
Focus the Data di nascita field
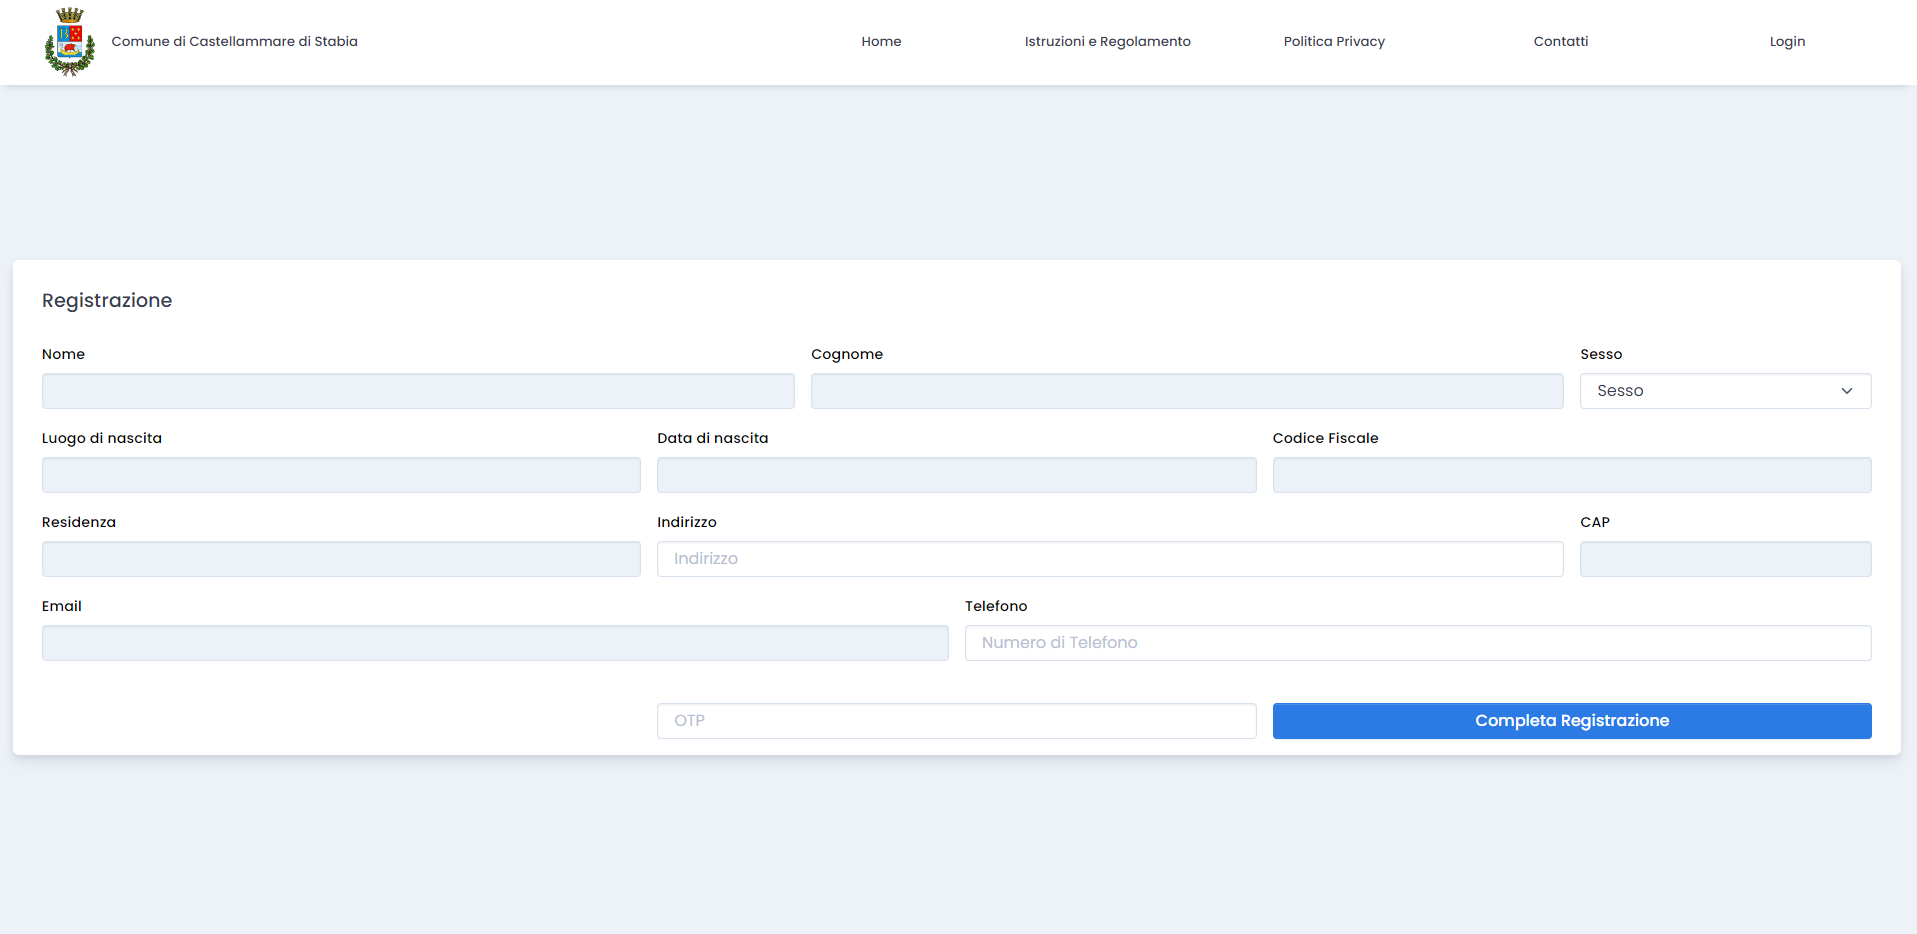[956, 475]
